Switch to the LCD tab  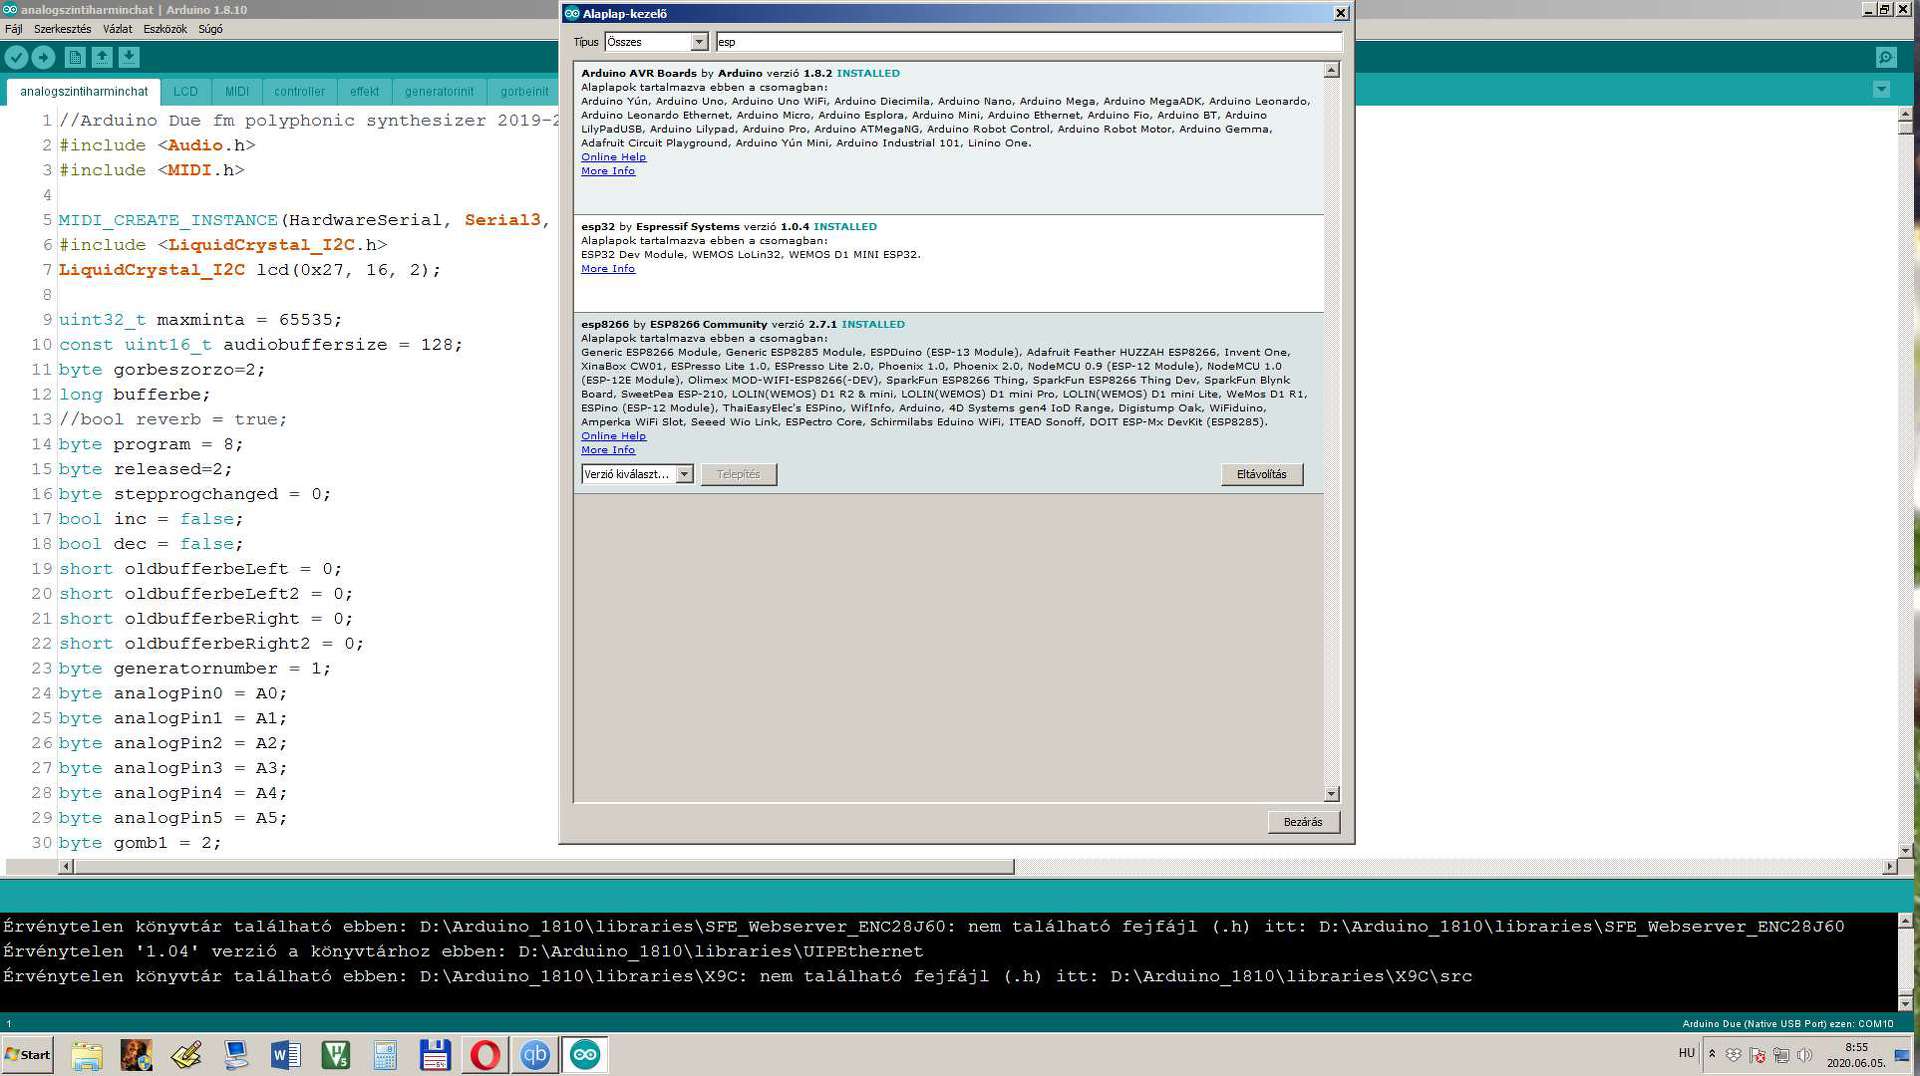tap(185, 91)
